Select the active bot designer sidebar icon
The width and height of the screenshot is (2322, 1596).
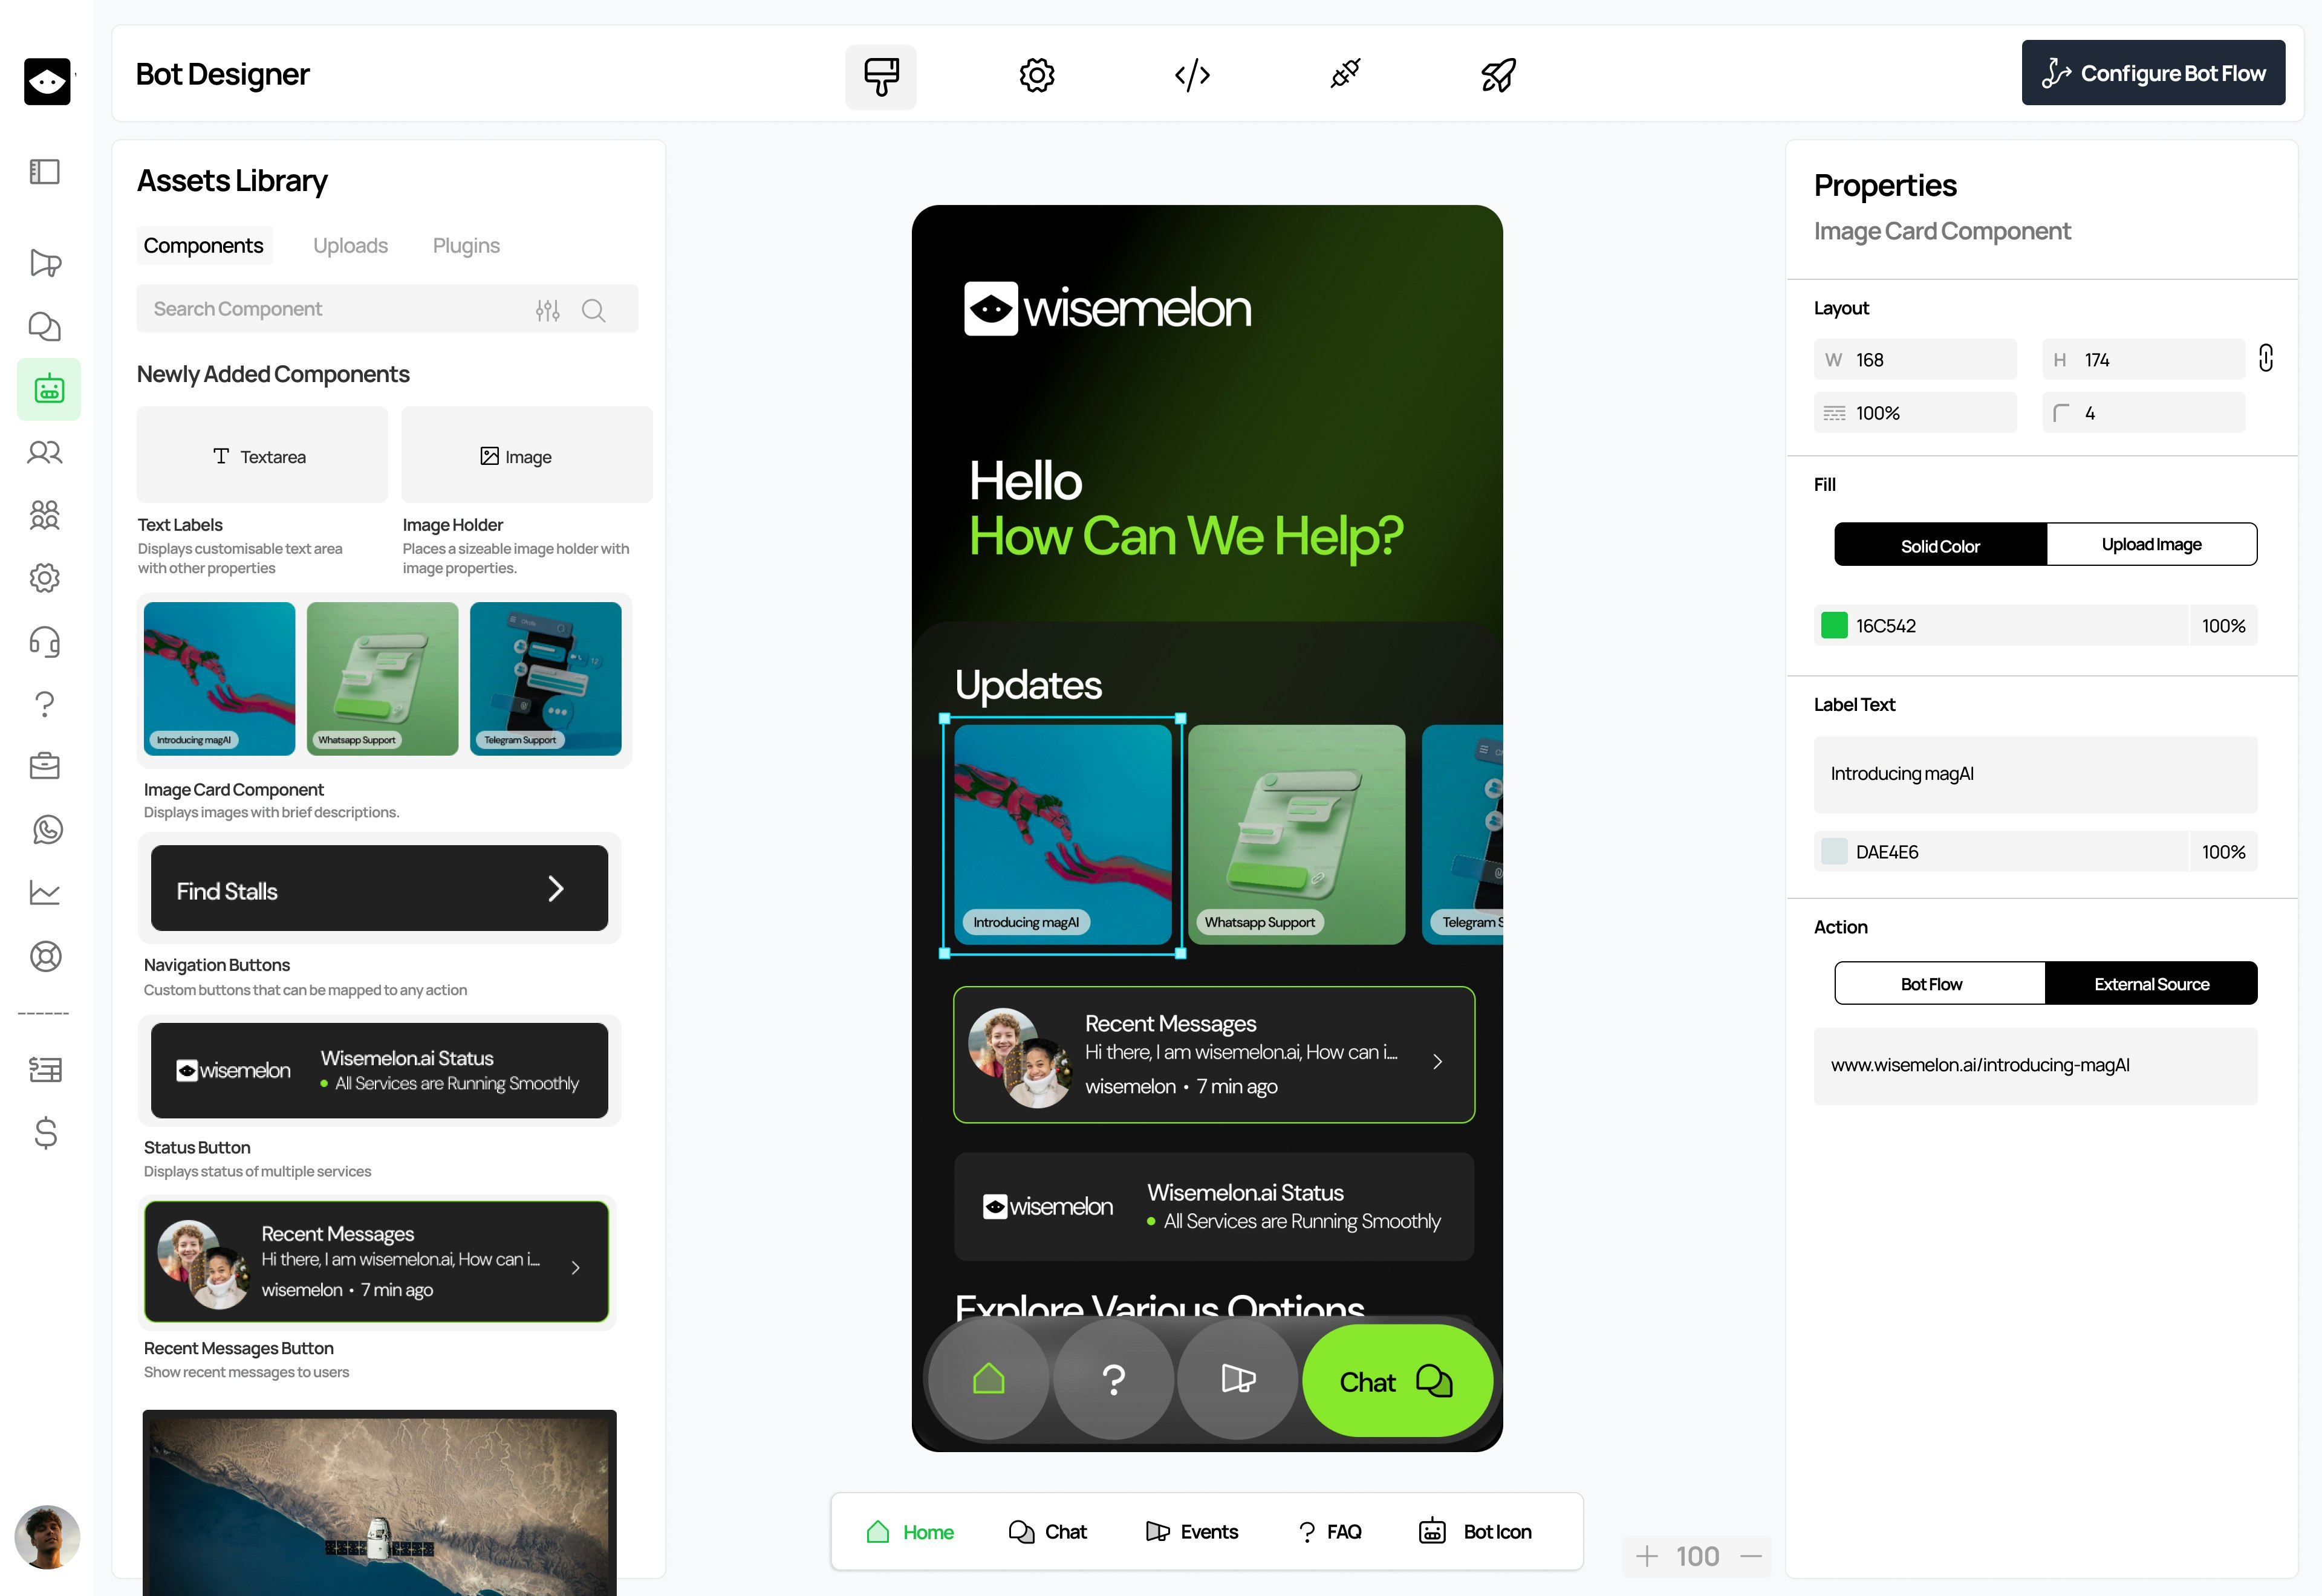tap(49, 389)
